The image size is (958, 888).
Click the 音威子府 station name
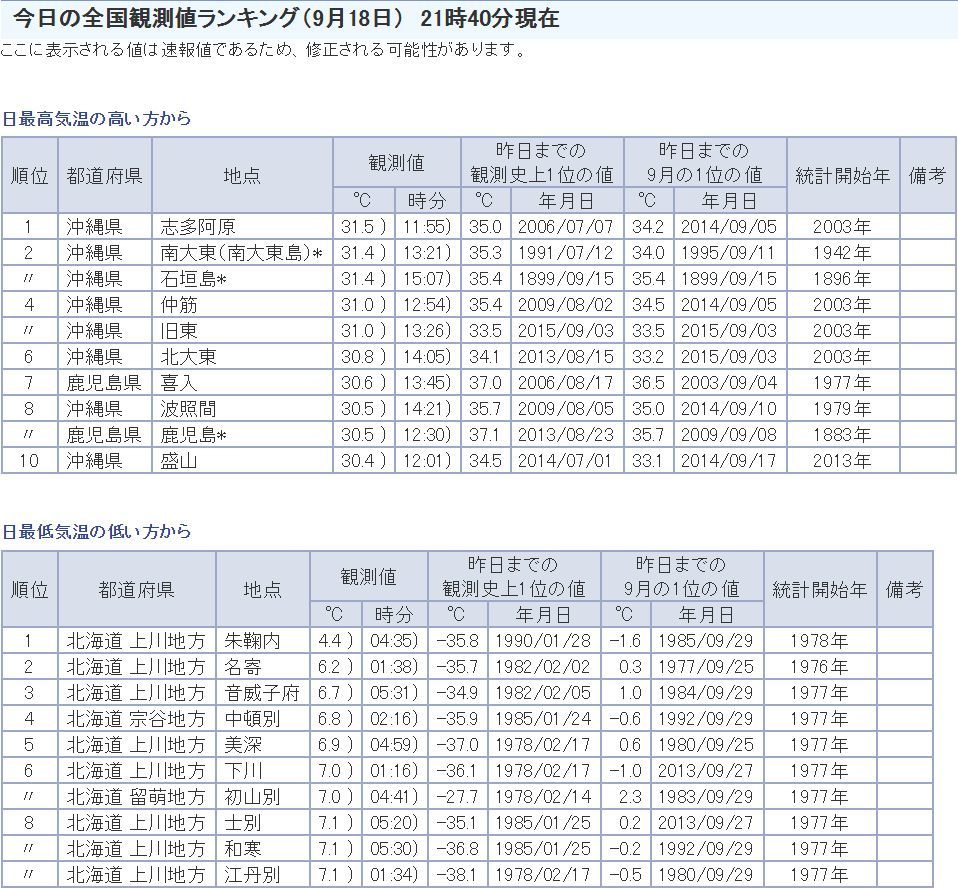tap(260, 693)
